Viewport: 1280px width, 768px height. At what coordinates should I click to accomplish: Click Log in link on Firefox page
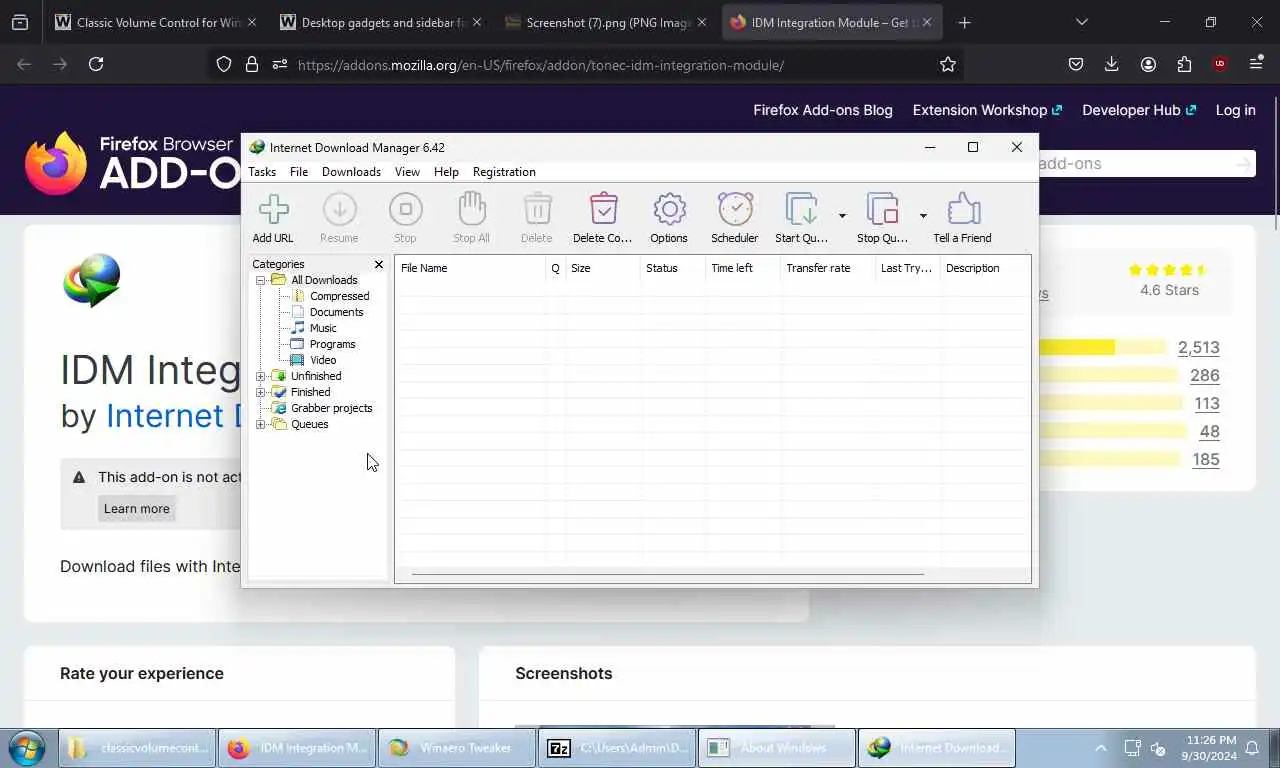[x=1235, y=110]
